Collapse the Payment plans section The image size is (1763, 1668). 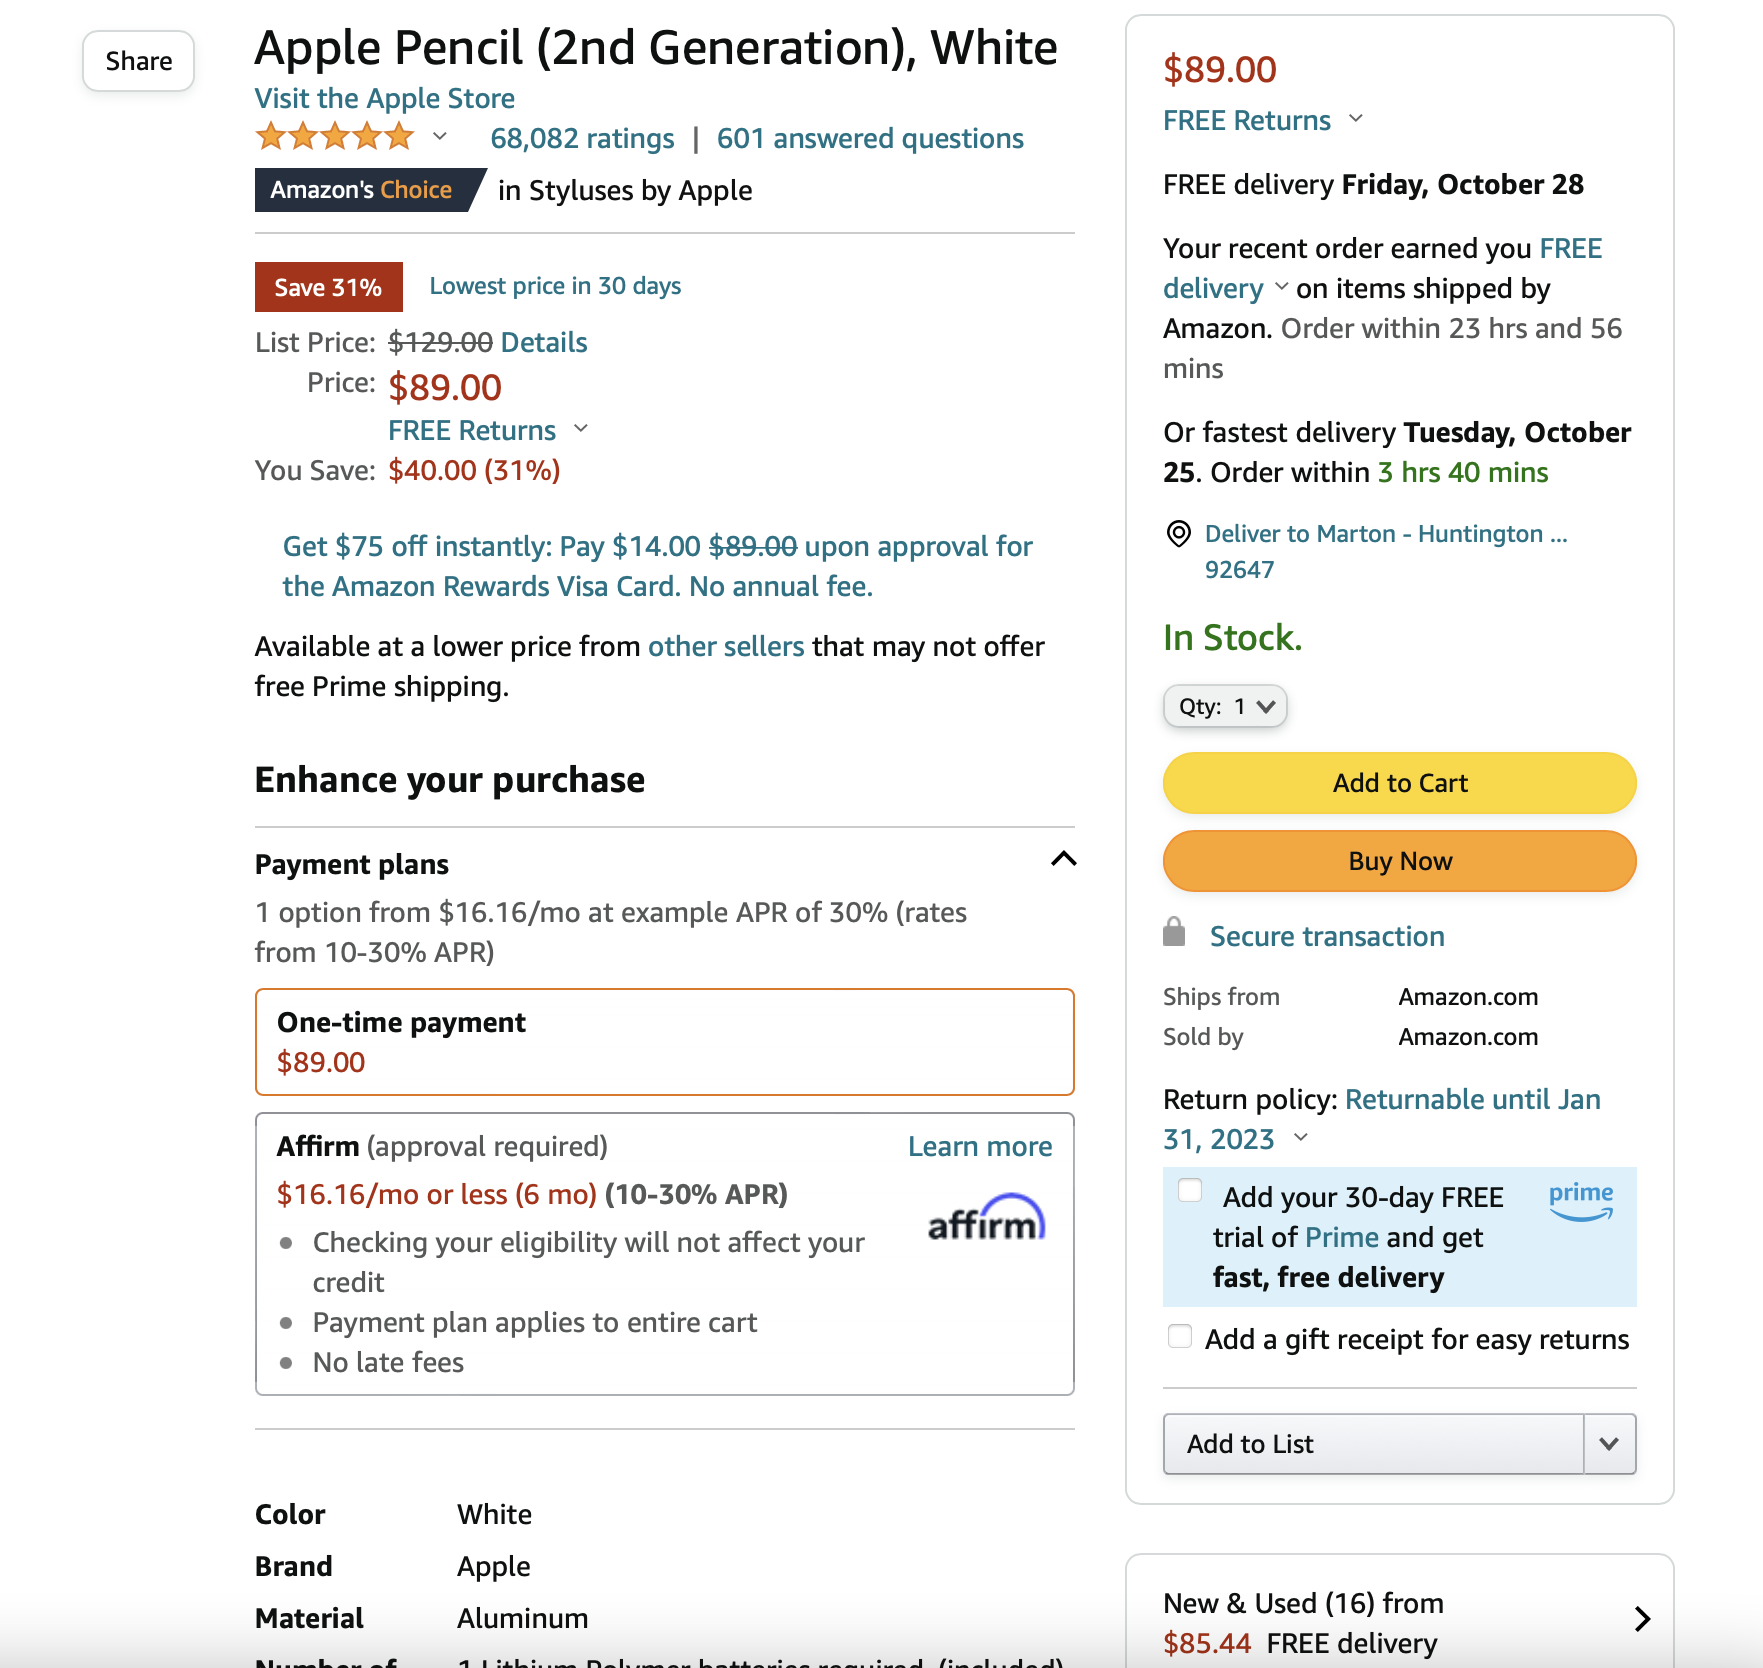1064,859
